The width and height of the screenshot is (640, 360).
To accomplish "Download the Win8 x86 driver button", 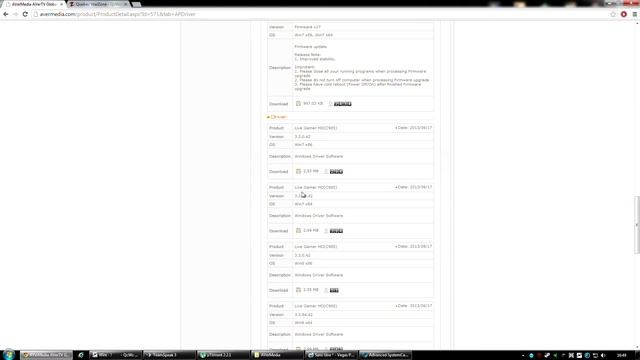I will (x=334, y=290).
